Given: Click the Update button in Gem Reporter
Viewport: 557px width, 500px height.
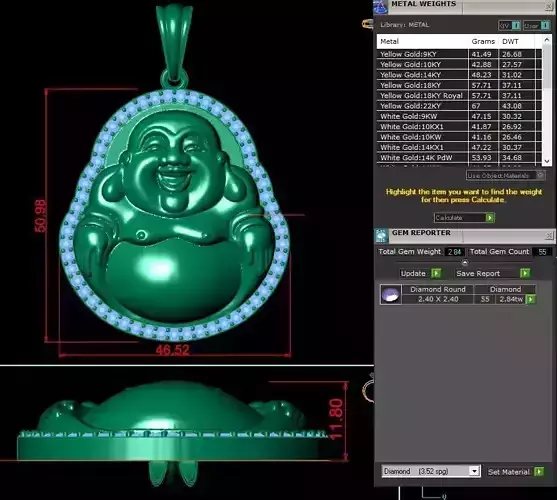Looking at the screenshot, I should (x=420, y=273).
